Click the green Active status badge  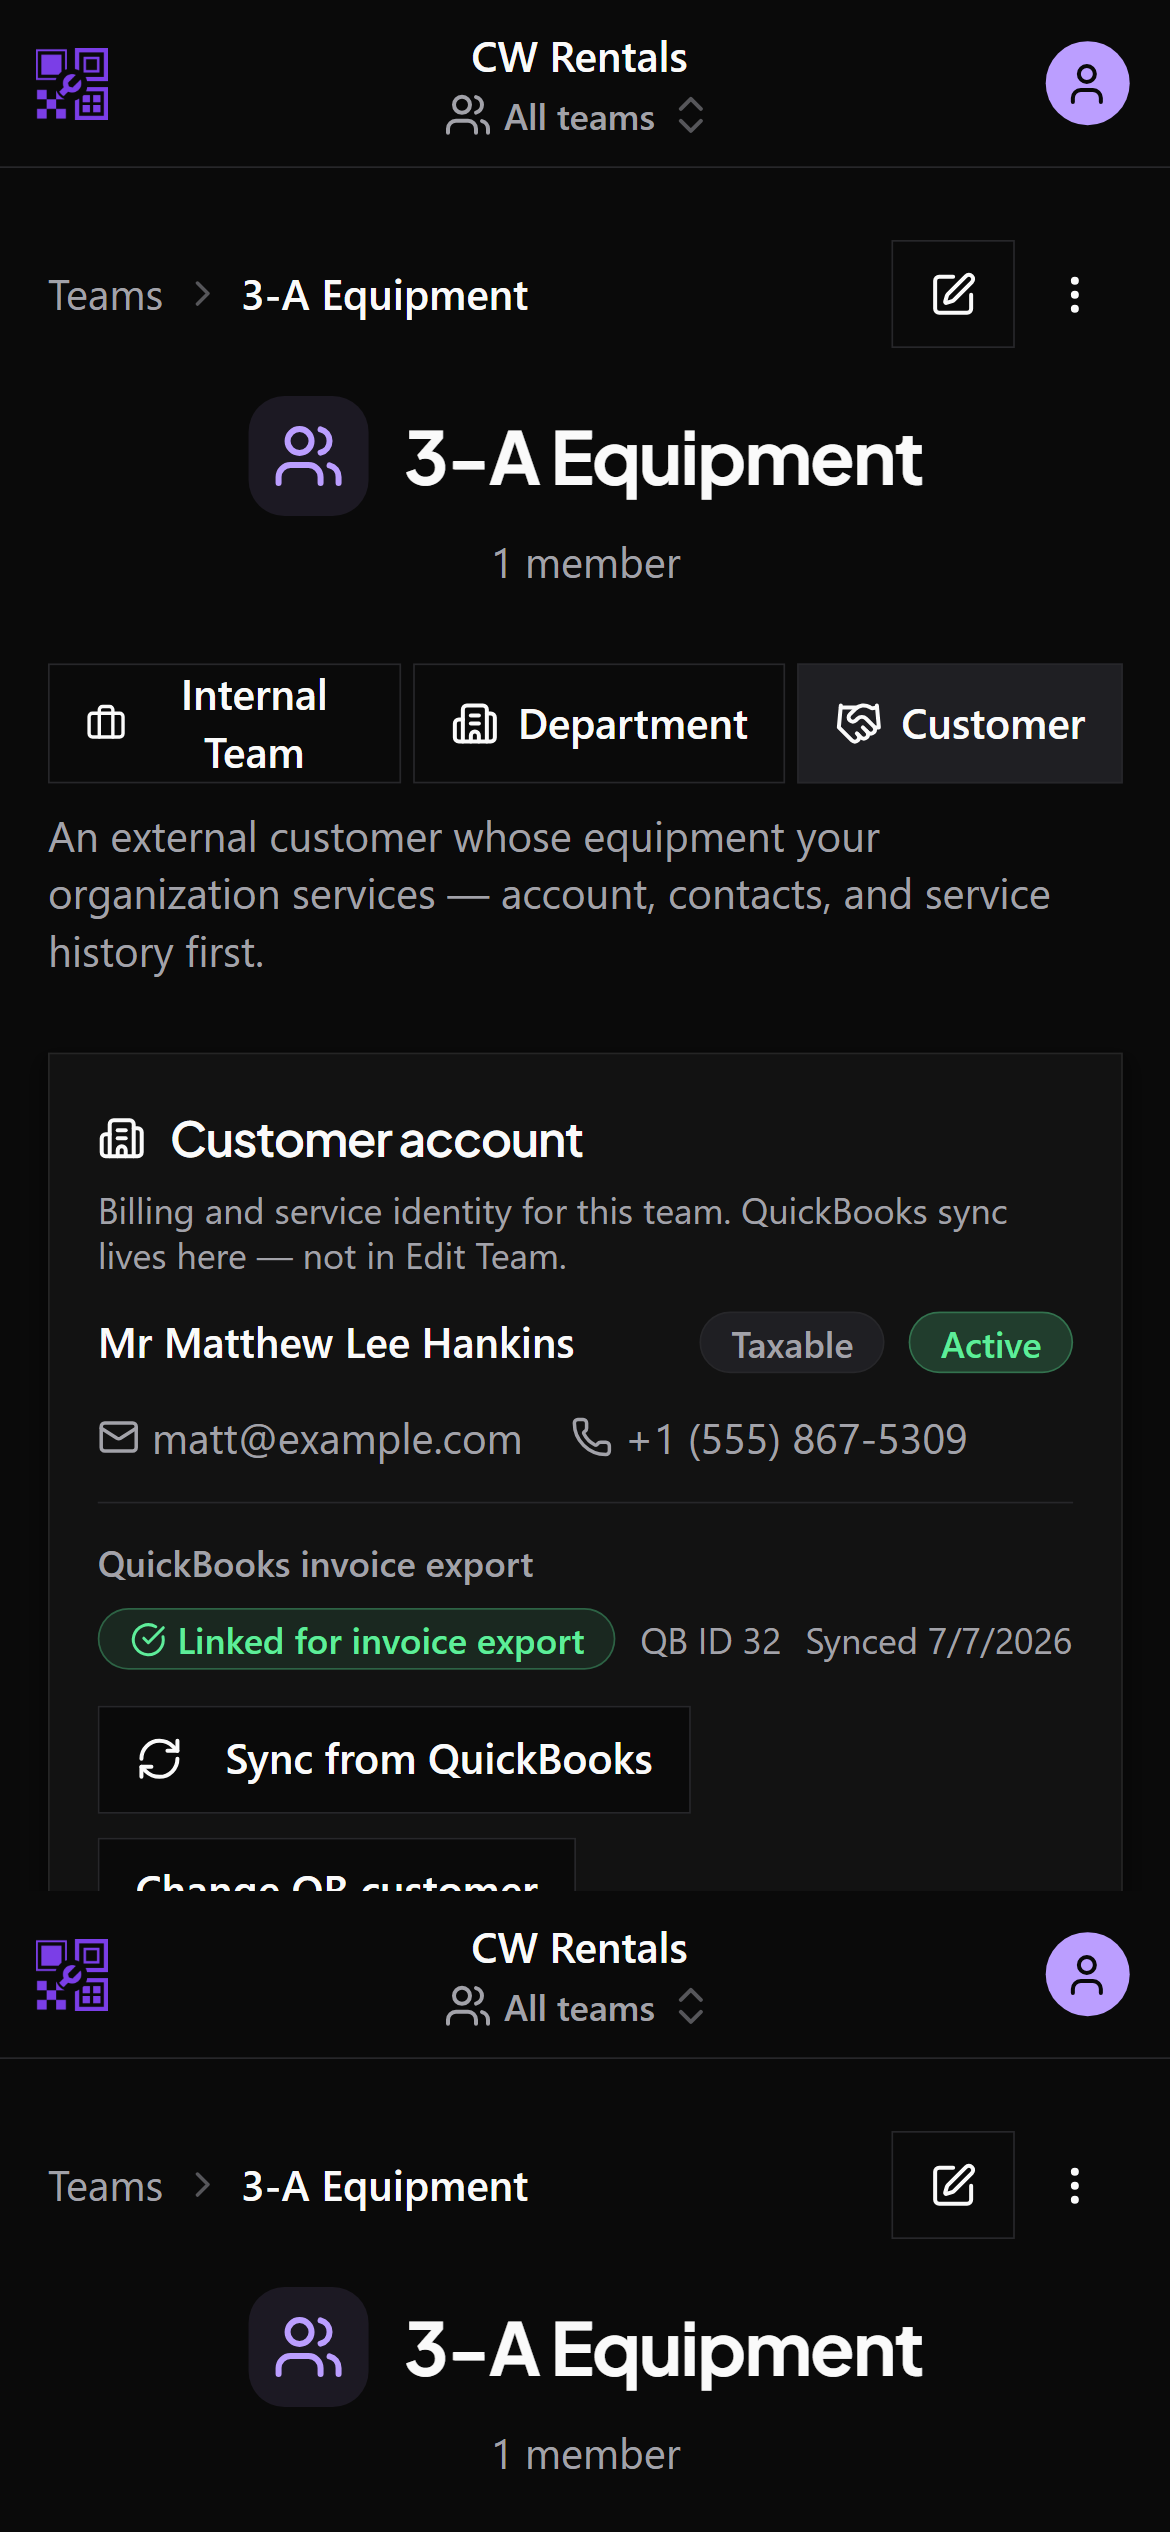991,1343
